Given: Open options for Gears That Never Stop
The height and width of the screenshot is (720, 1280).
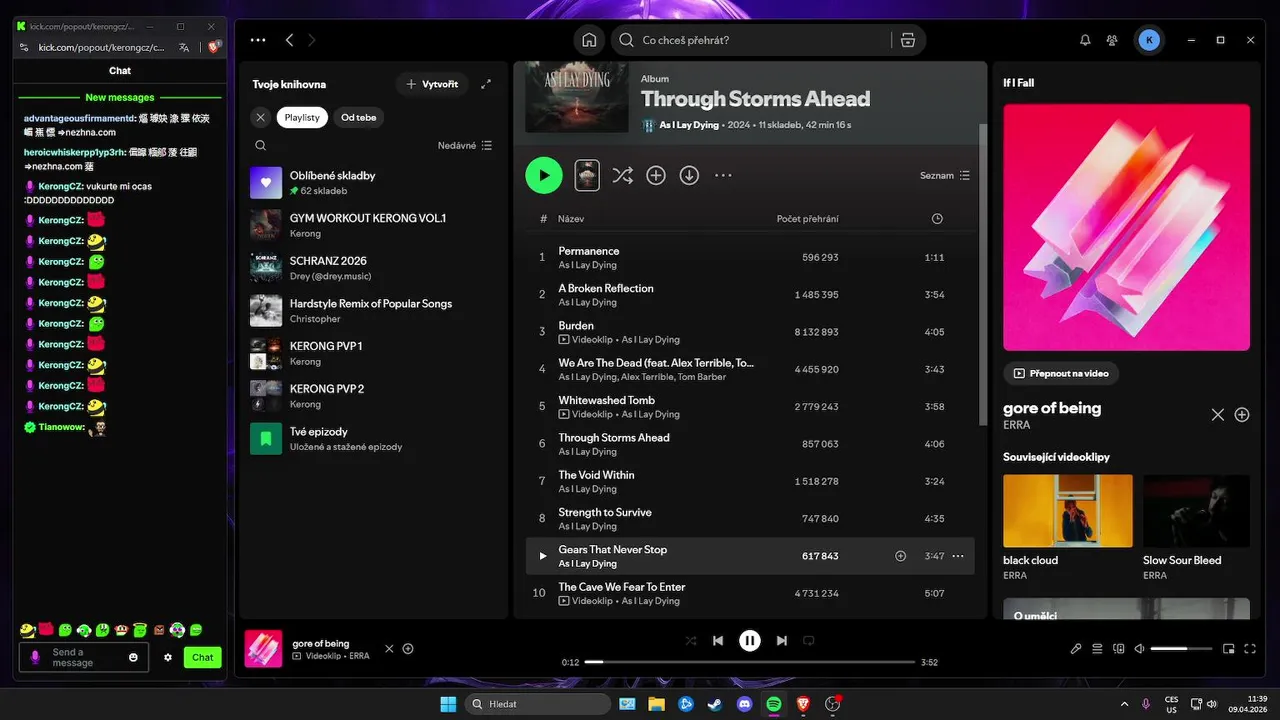Looking at the screenshot, I should click(958, 556).
